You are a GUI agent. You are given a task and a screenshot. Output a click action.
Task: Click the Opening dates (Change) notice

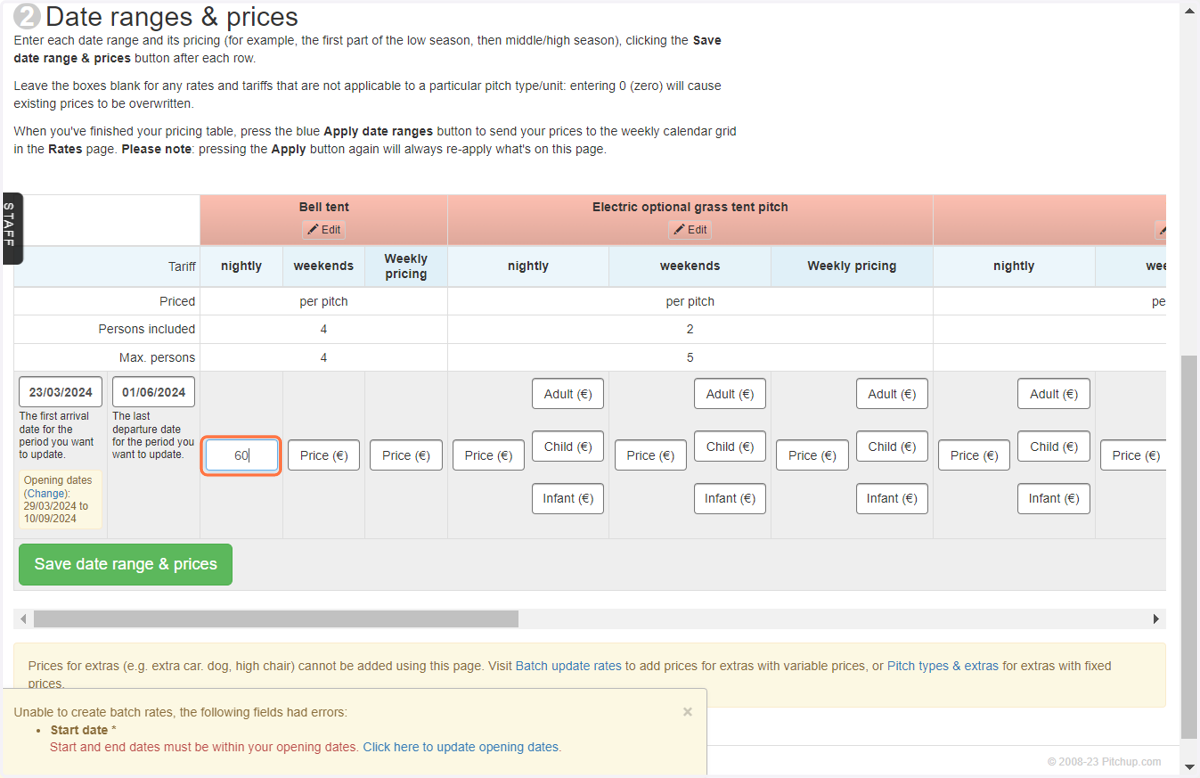tap(62, 499)
